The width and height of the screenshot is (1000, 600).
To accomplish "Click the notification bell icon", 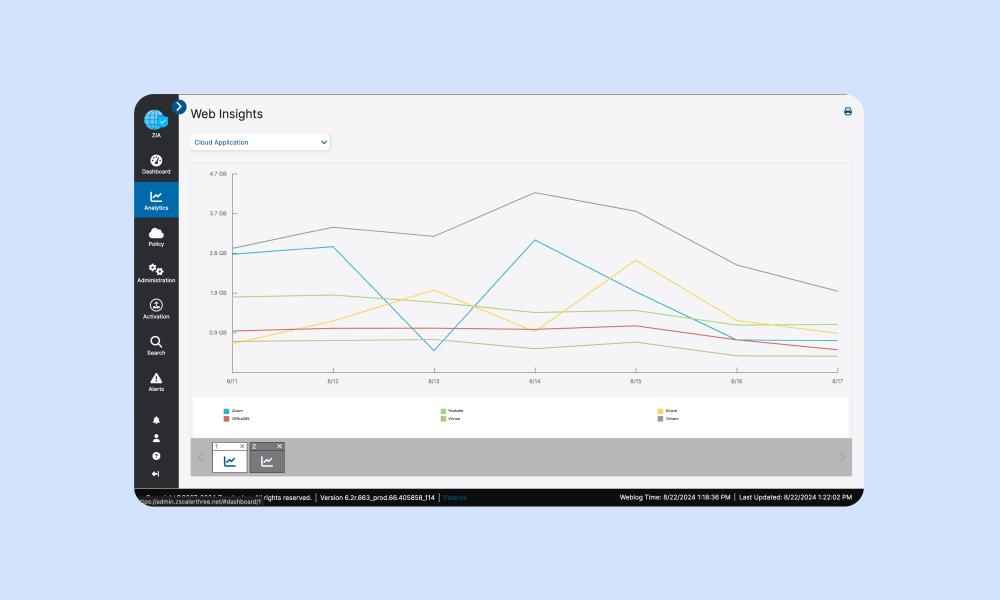I will 156,420.
